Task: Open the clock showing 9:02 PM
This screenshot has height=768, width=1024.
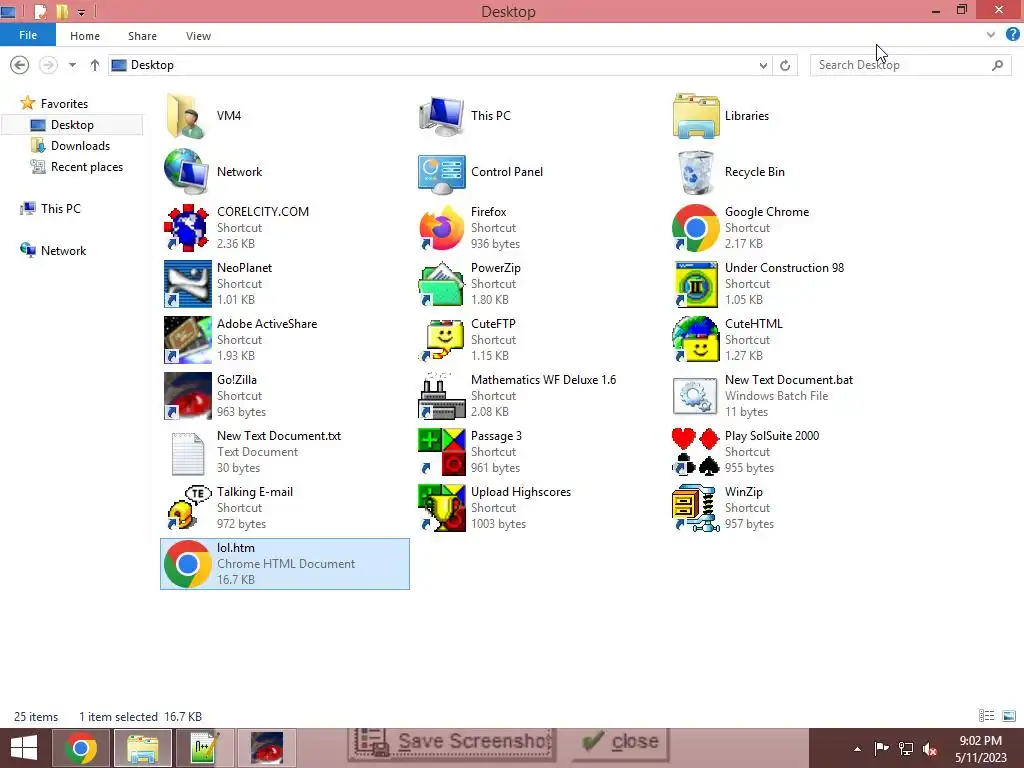Action: pos(980,748)
